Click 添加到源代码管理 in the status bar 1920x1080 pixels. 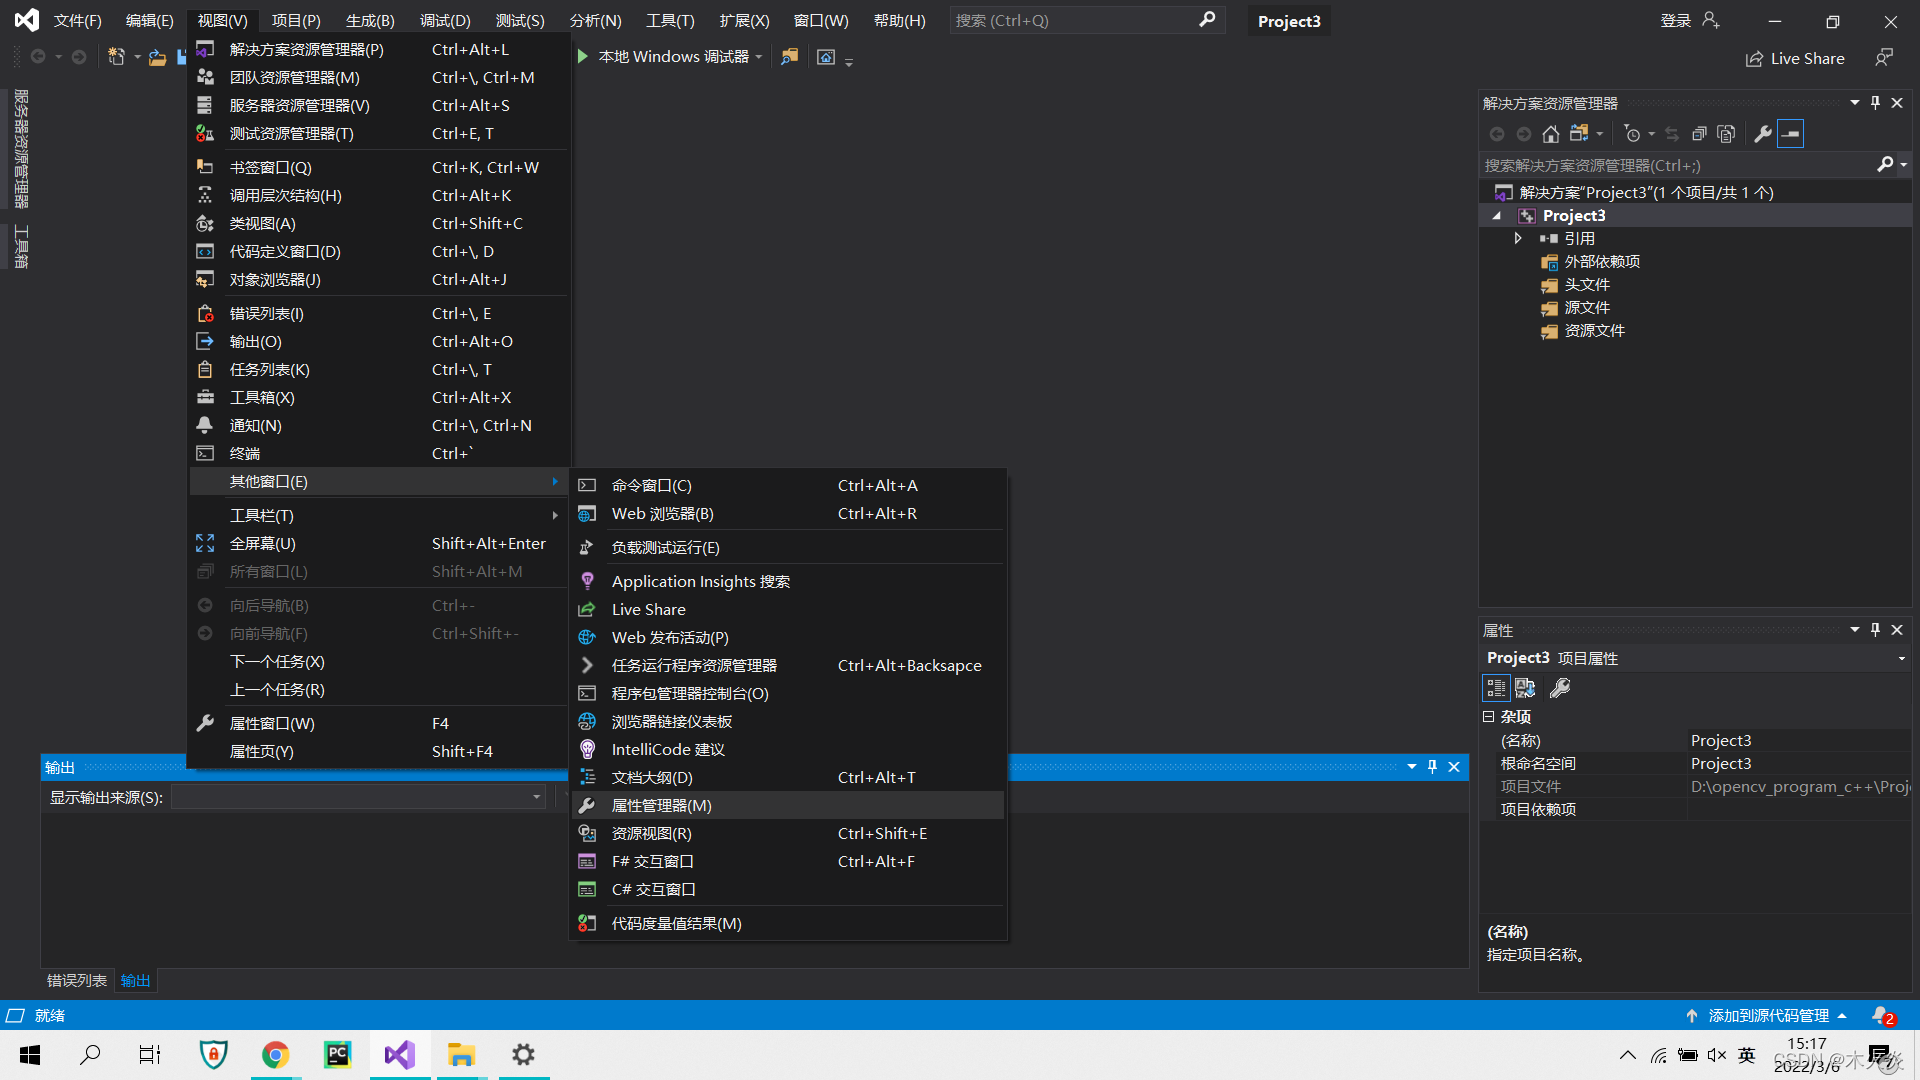(1767, 1015)
